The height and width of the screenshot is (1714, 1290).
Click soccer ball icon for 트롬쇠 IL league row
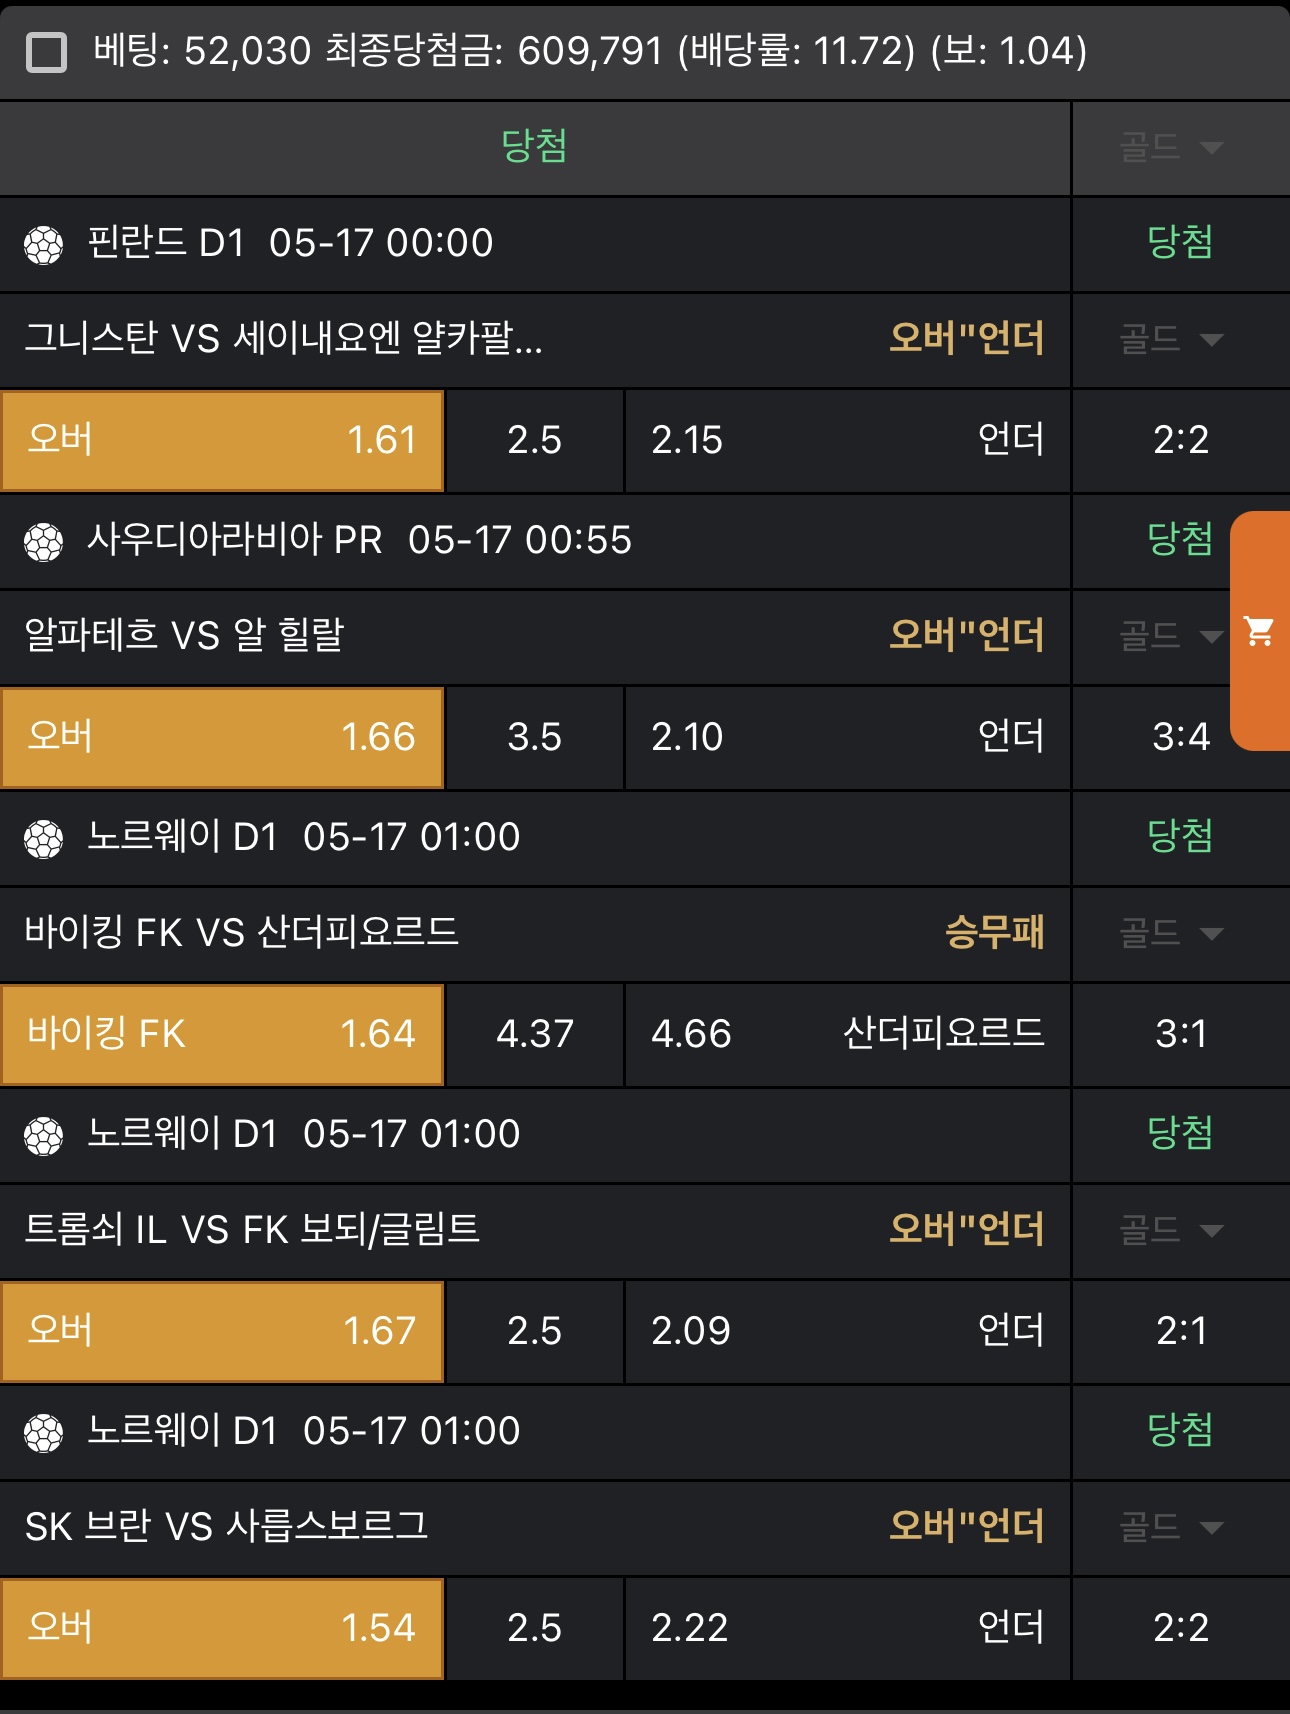[x=44, y=1136]
